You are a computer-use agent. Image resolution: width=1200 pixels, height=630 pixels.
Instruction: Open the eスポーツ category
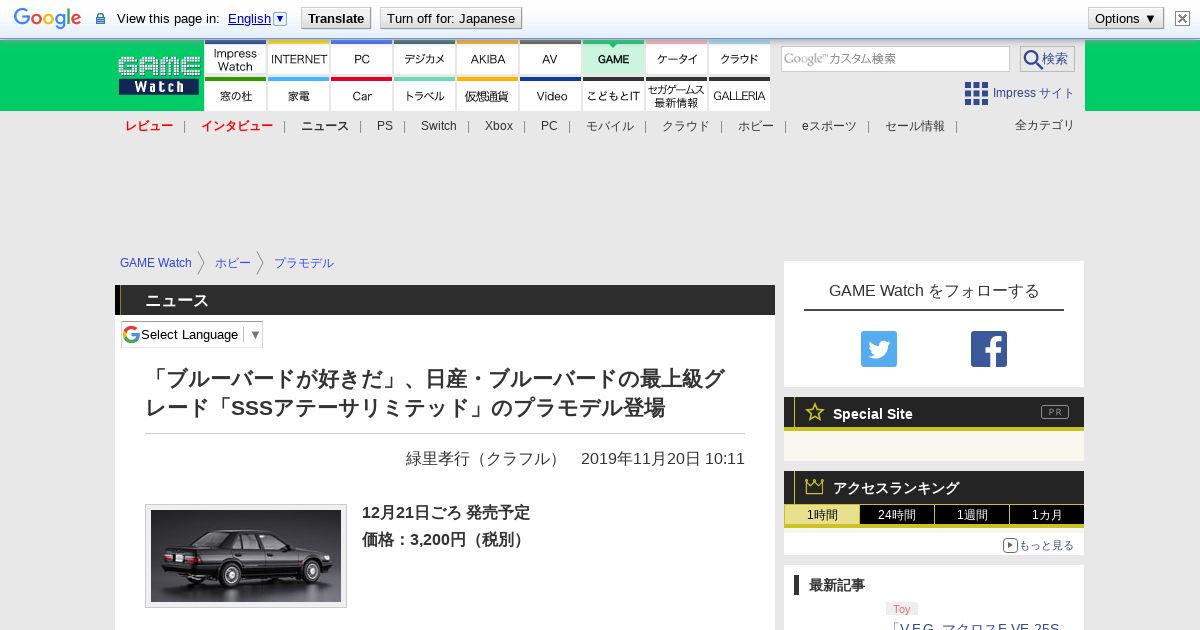(829, 126)
